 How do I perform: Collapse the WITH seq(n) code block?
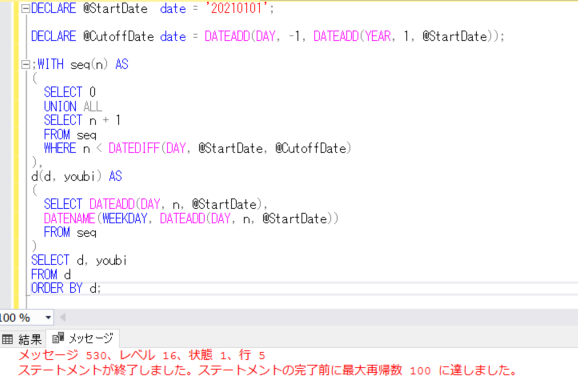point(25,65)
